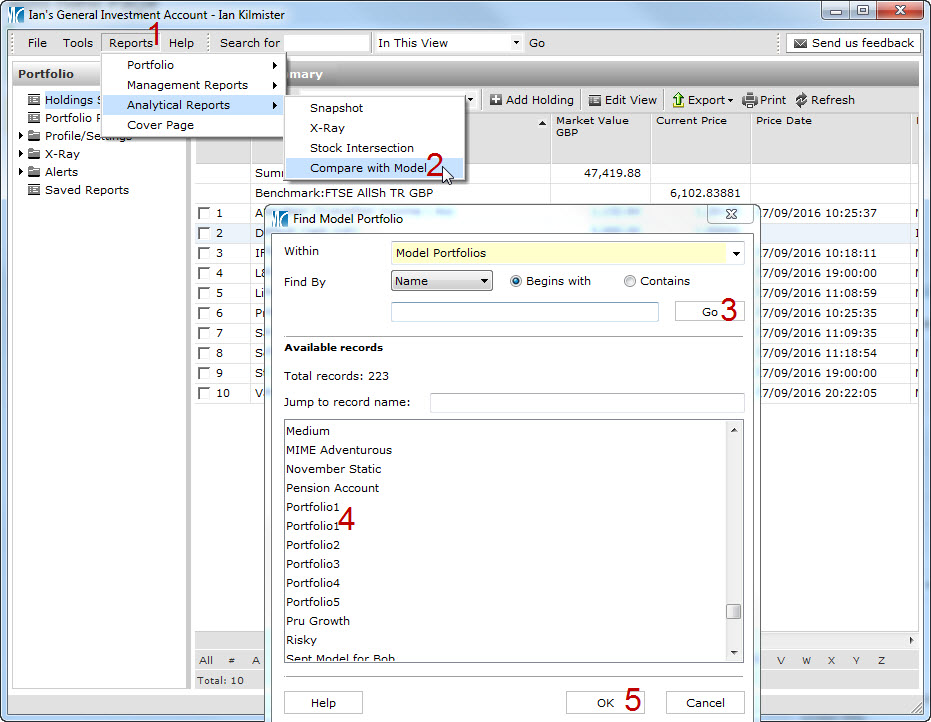The width and height of the screenshot is (931, 722).
Task: Click the Jump to record name field
Action: click(x=587, y=403)
